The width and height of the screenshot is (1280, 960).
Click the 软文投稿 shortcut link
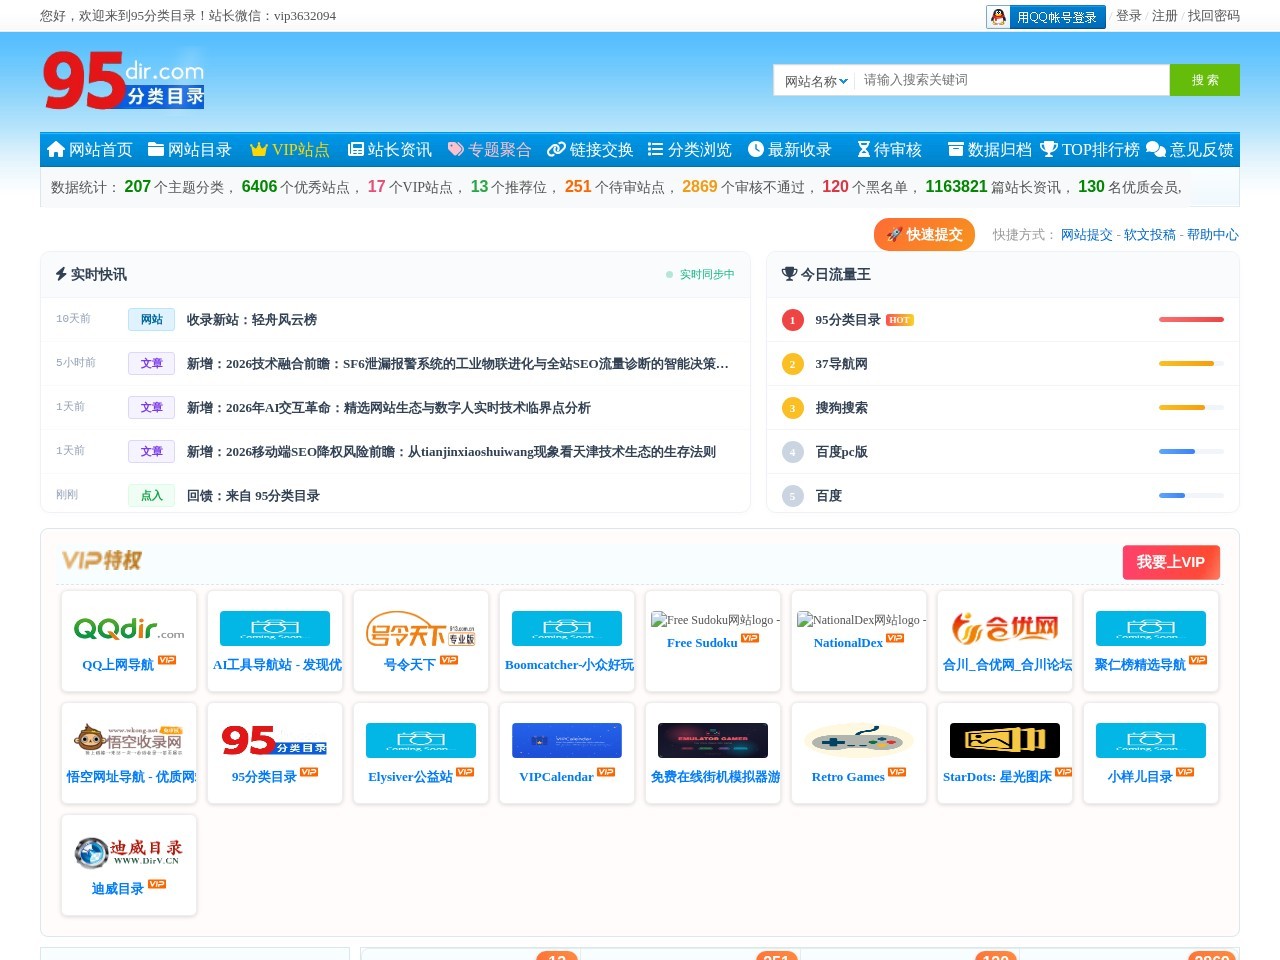(x=1150, y=235)
